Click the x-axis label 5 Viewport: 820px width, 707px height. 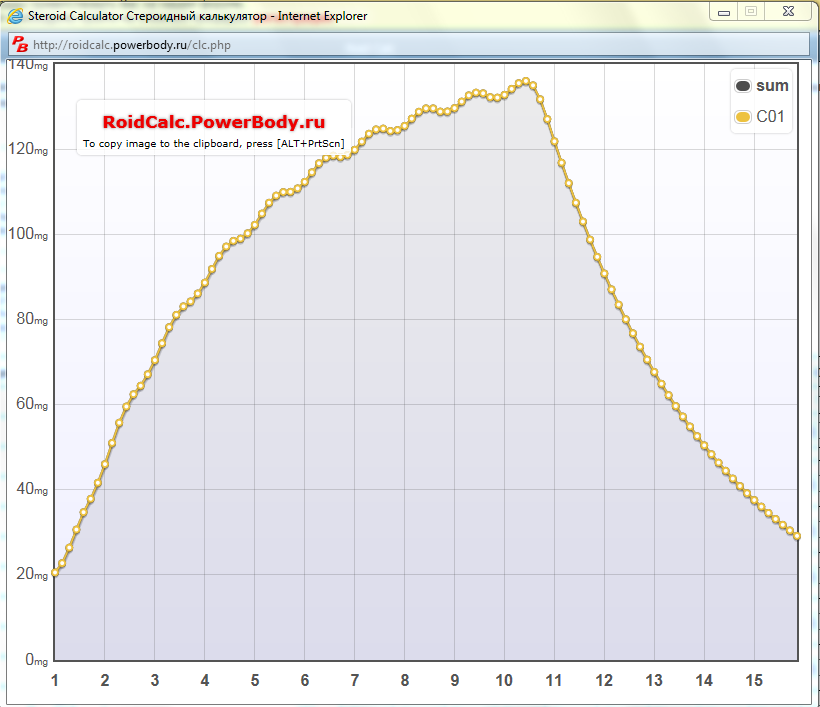click(254, 680)
